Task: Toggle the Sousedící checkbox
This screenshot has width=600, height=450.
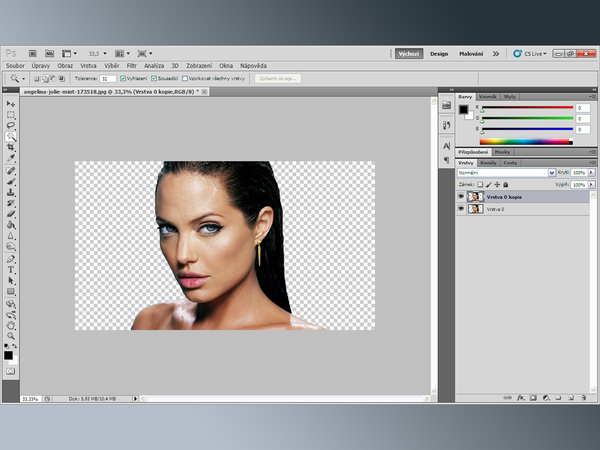Action: (x=153, y=77)
